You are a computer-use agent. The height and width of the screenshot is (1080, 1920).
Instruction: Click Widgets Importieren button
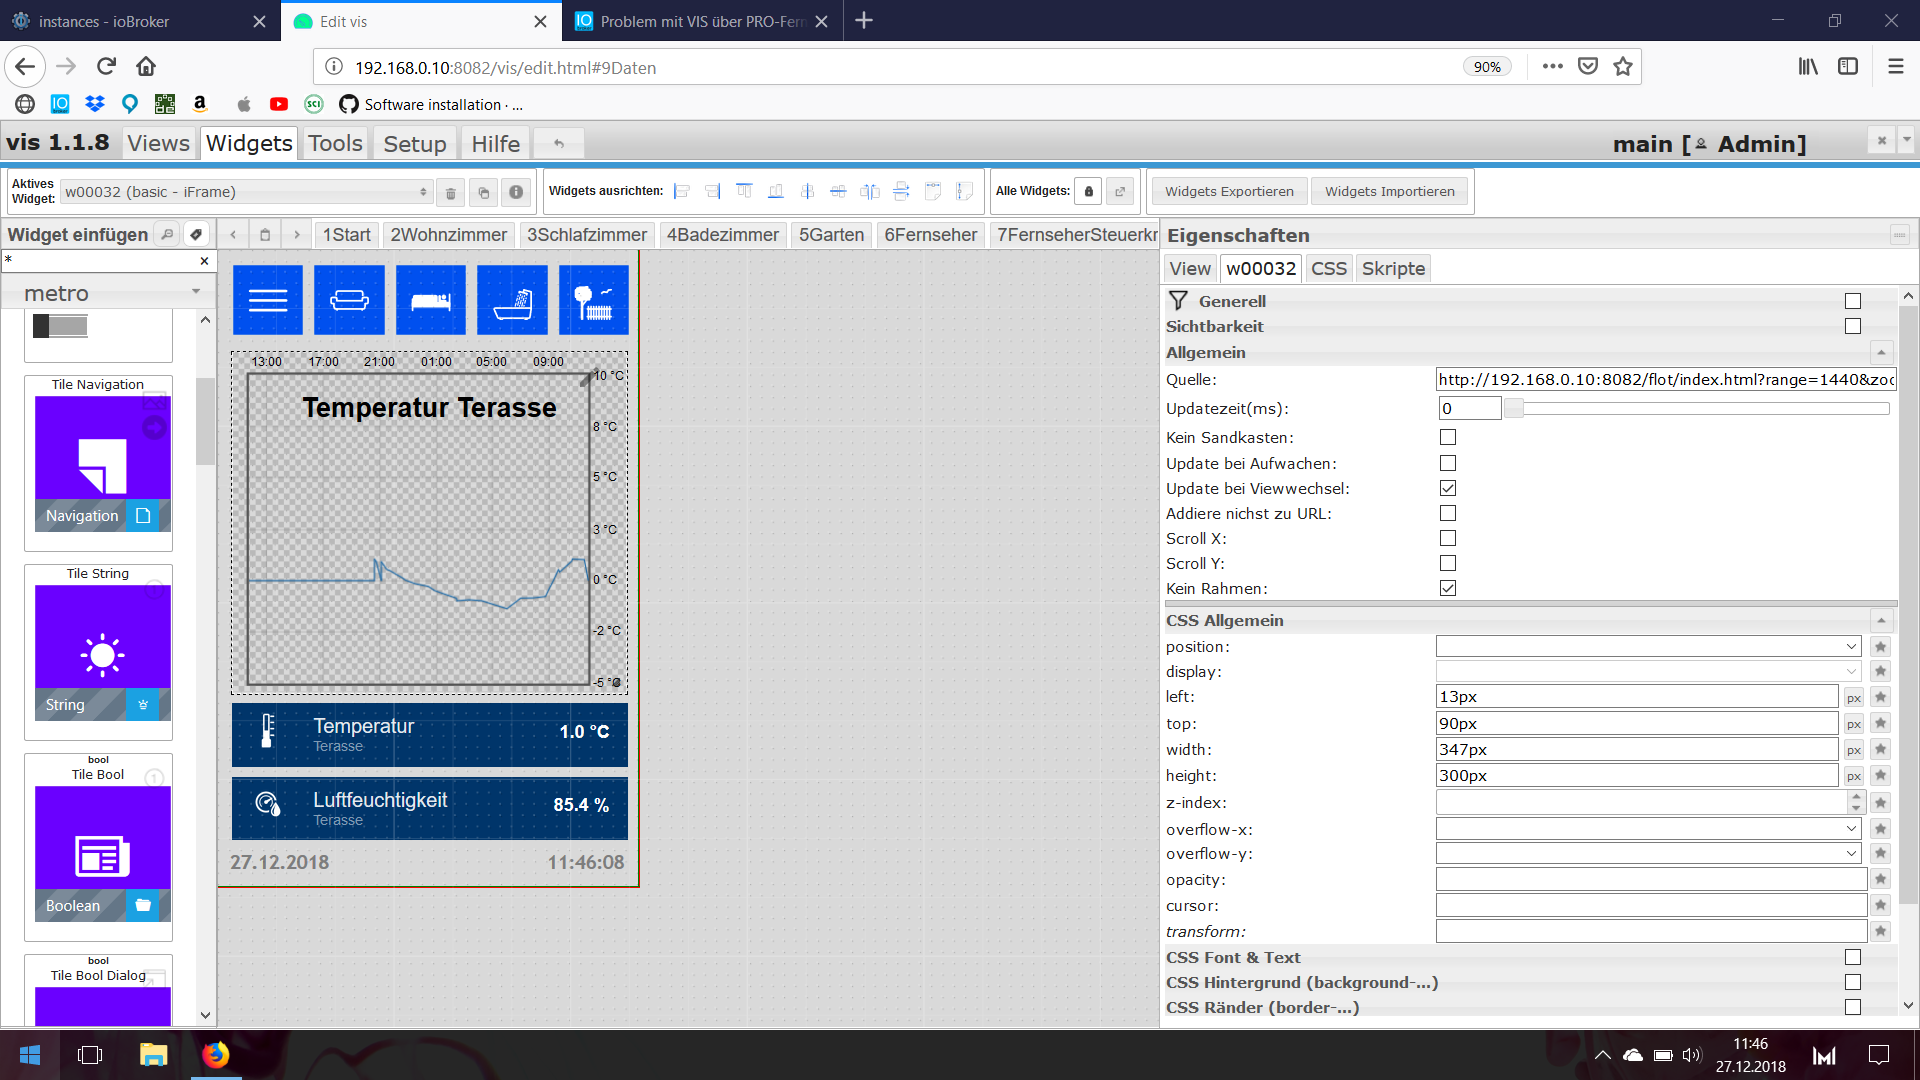[1389, 191]
